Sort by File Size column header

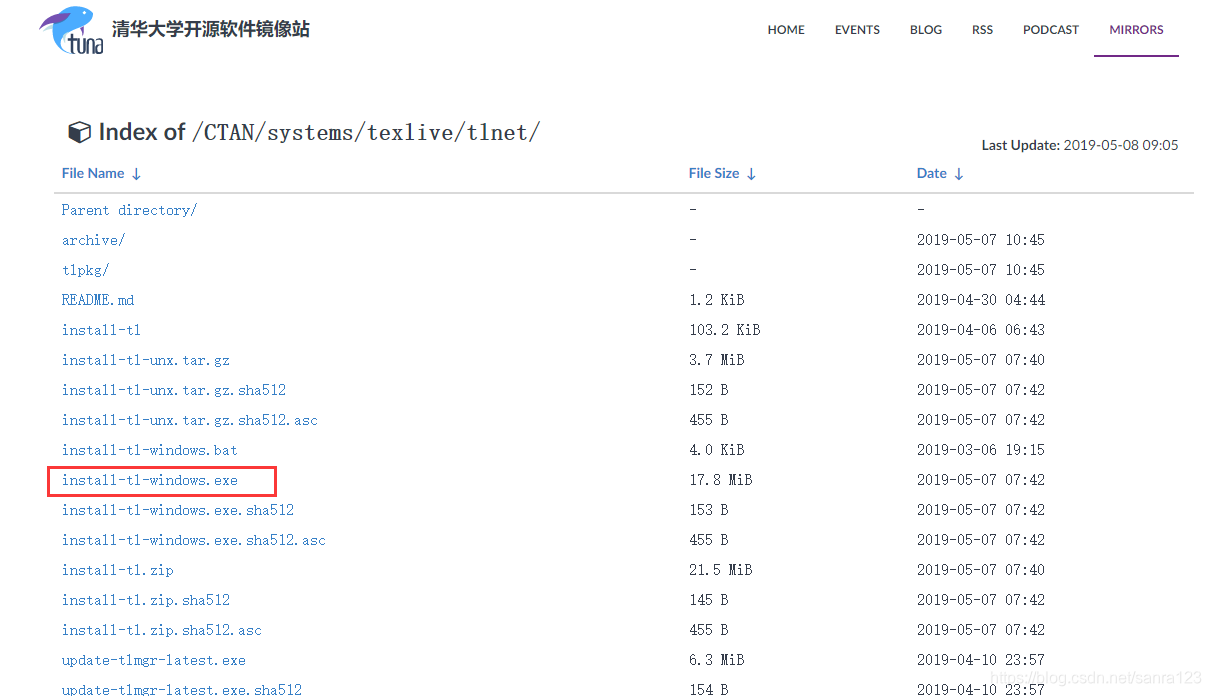722,173
